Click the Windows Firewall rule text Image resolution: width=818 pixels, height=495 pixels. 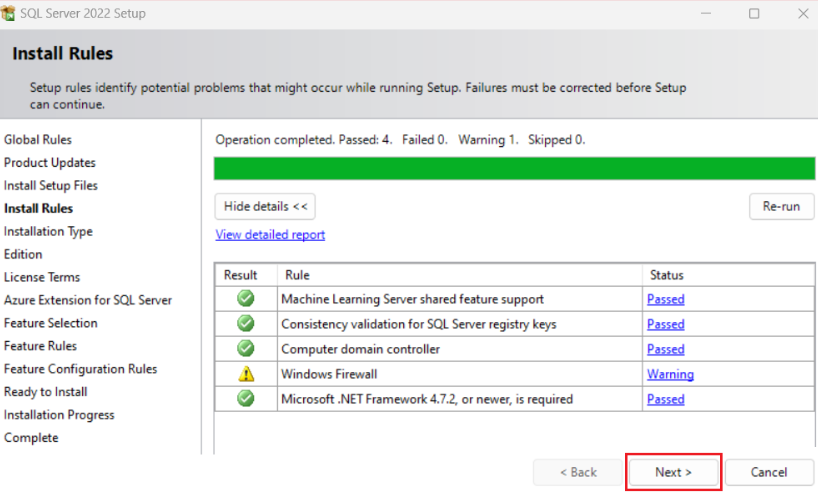329,374
